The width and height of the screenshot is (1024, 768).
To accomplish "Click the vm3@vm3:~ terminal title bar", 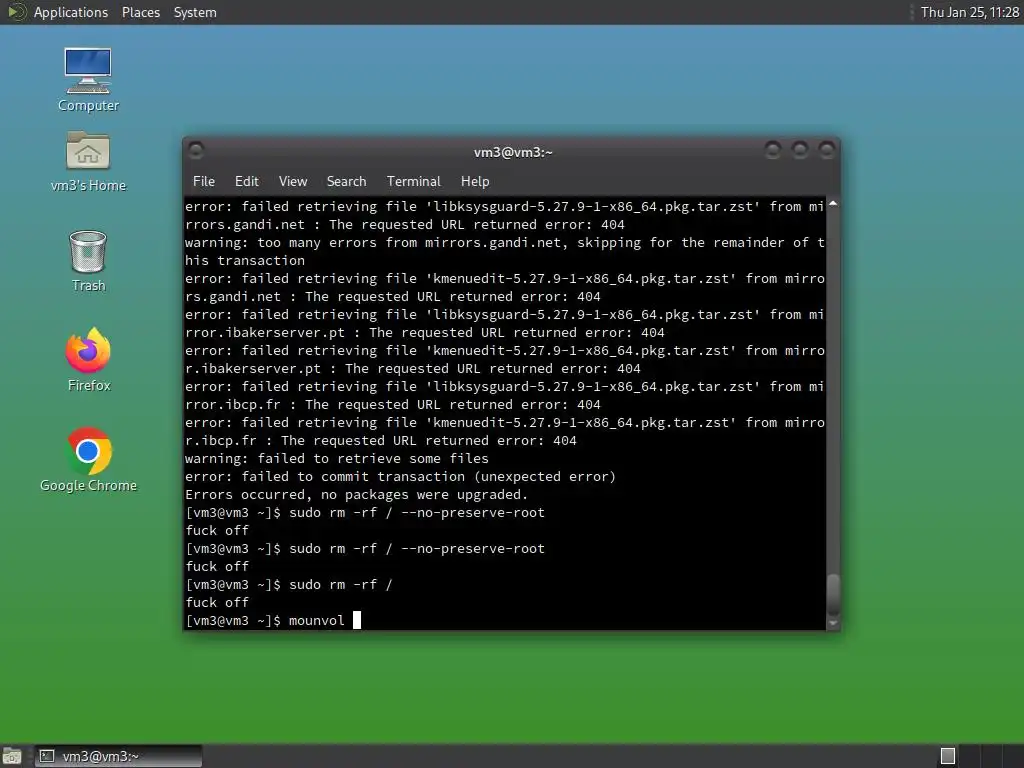I will pos(513,152).
